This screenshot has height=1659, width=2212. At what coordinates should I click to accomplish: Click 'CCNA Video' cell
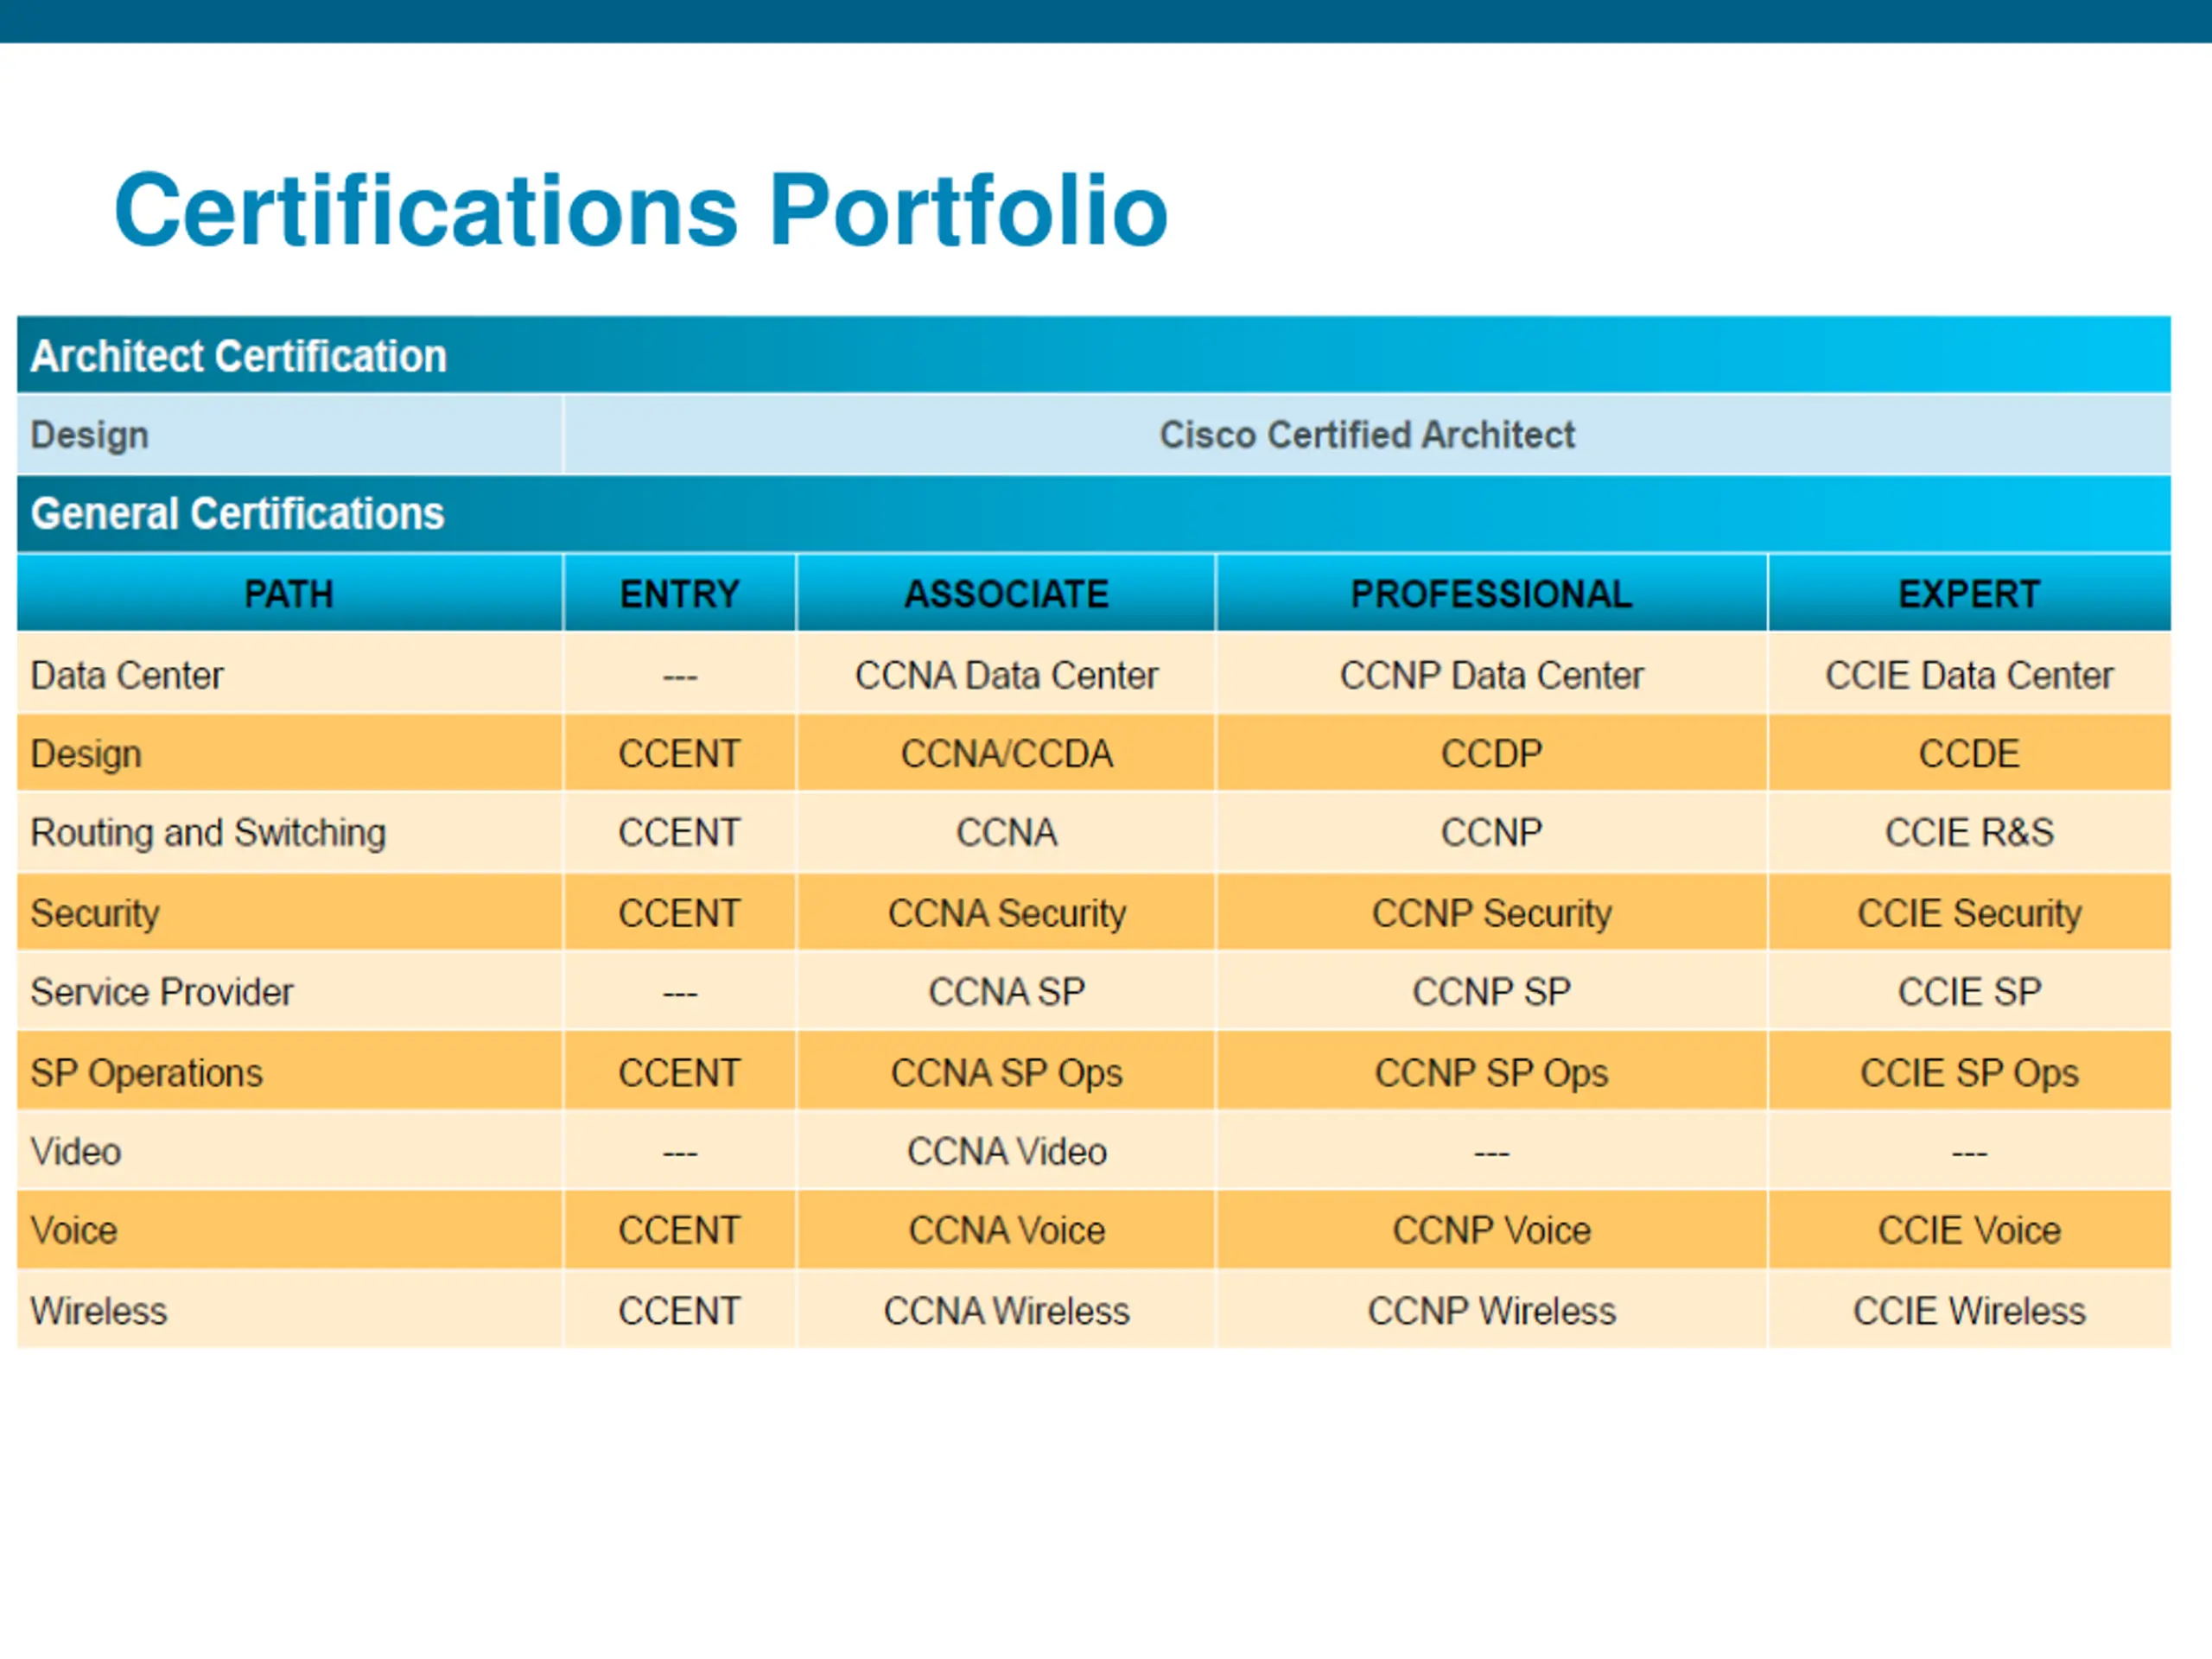pos(1006,1151)
